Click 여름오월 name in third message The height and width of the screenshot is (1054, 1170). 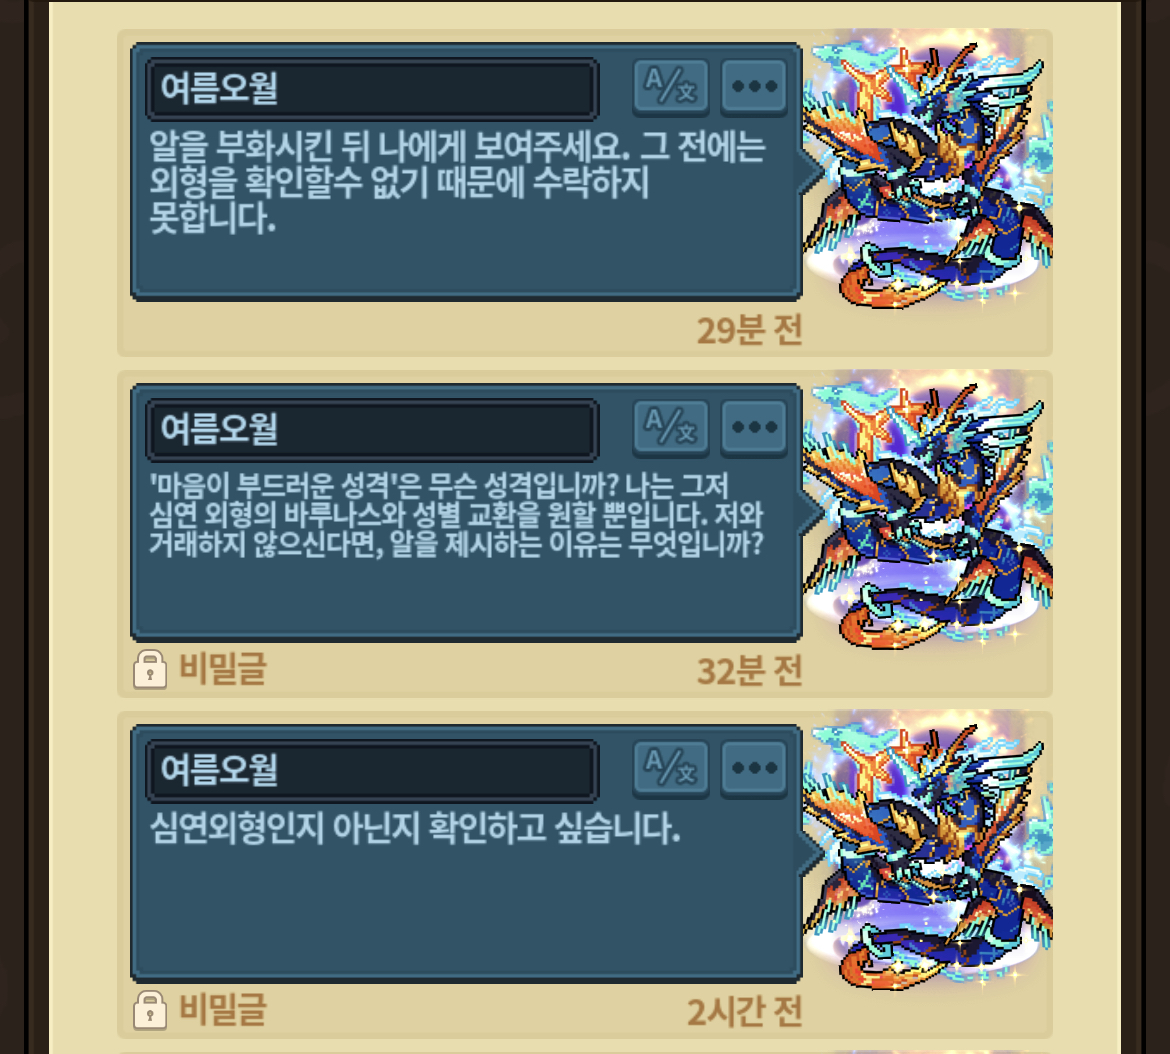pos(219,769)
